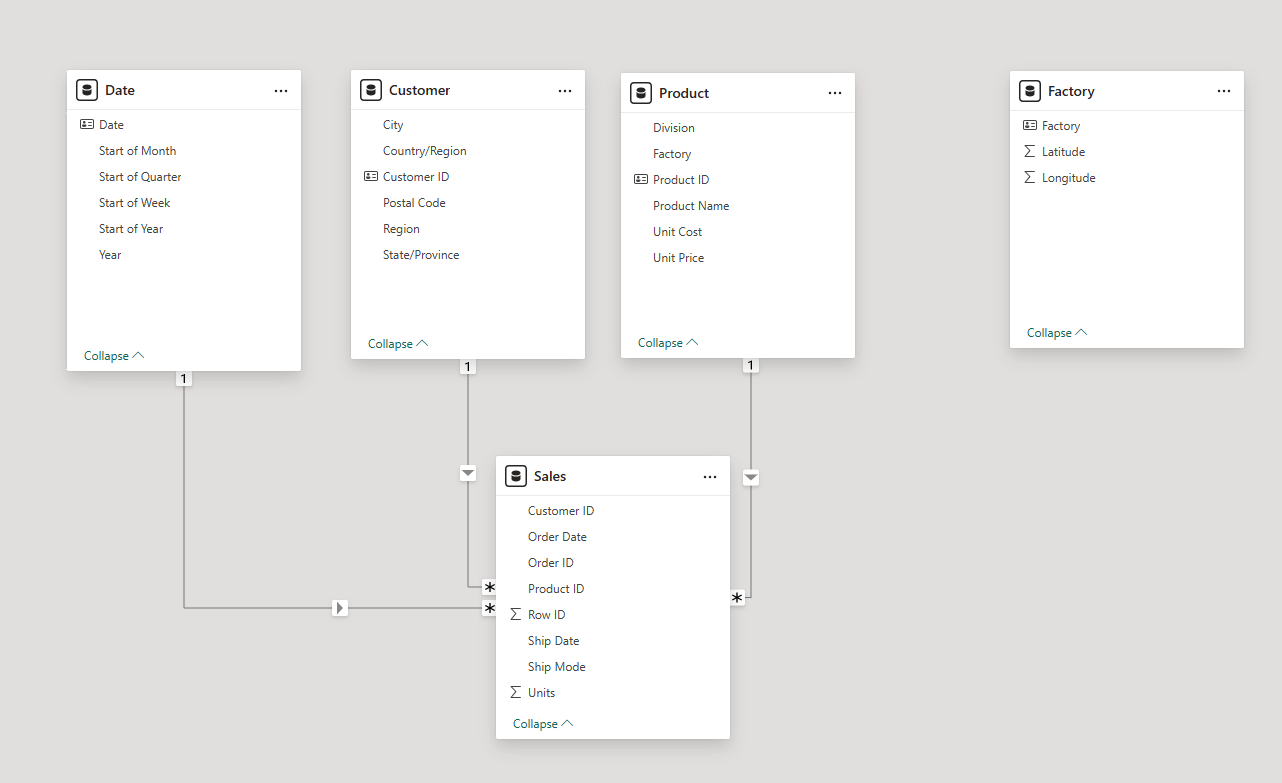Click the Date table database icon
Screen dimensions: 1282x783
87,90
